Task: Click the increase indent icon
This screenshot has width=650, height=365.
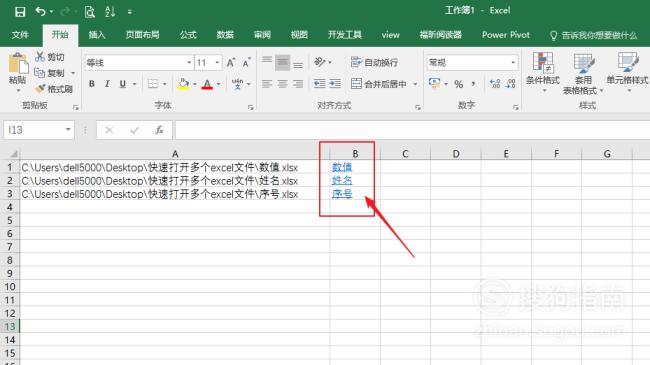Action: pos(335,84)
